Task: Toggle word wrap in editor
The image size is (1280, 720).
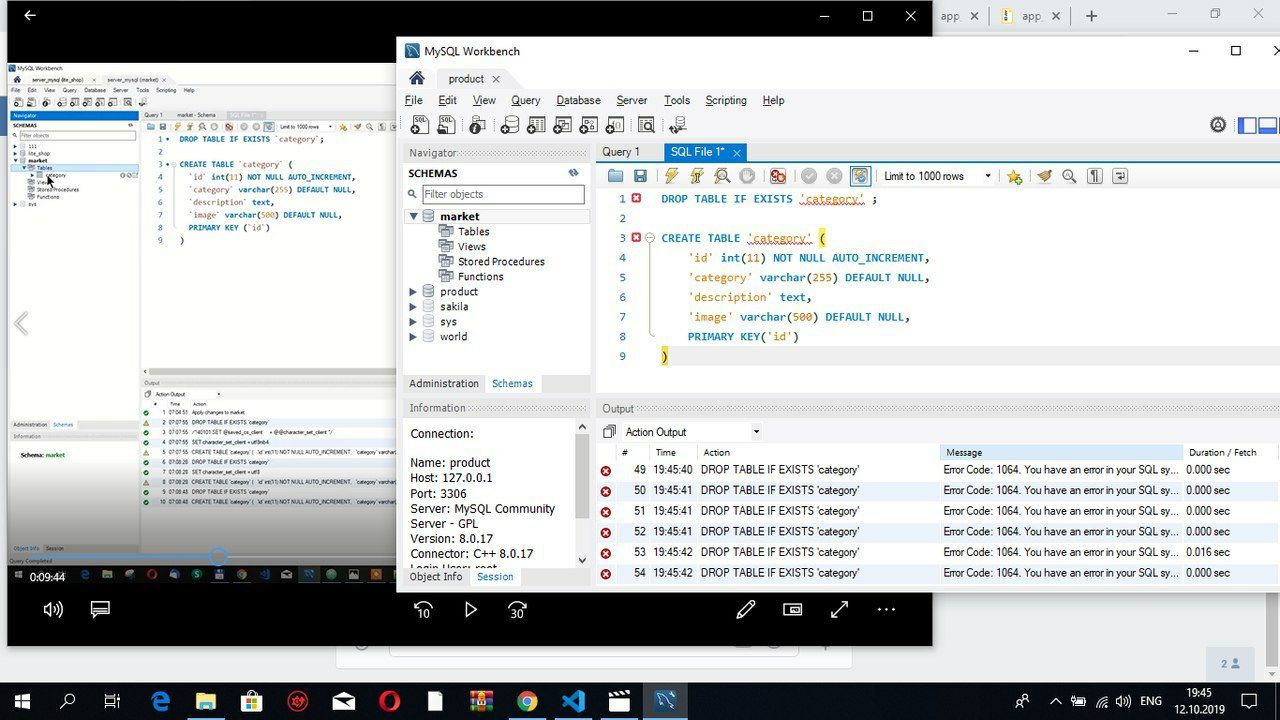Action: tap(1120, 176)
